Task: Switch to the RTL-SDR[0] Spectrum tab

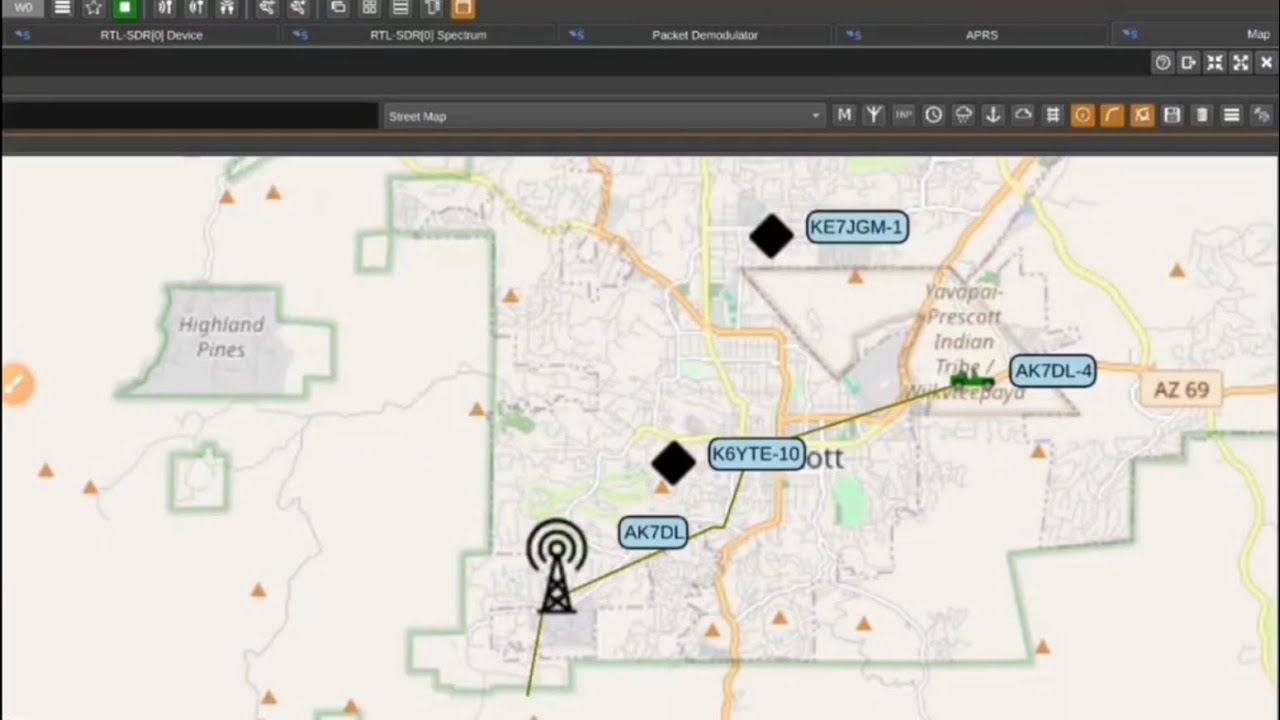Action: click(x=418, y=35)
